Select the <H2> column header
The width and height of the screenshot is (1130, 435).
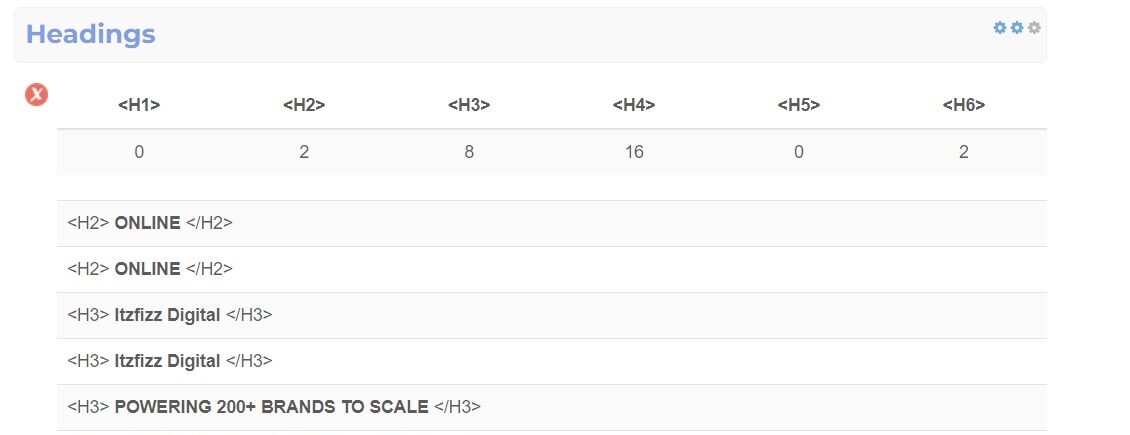point(304,105)
